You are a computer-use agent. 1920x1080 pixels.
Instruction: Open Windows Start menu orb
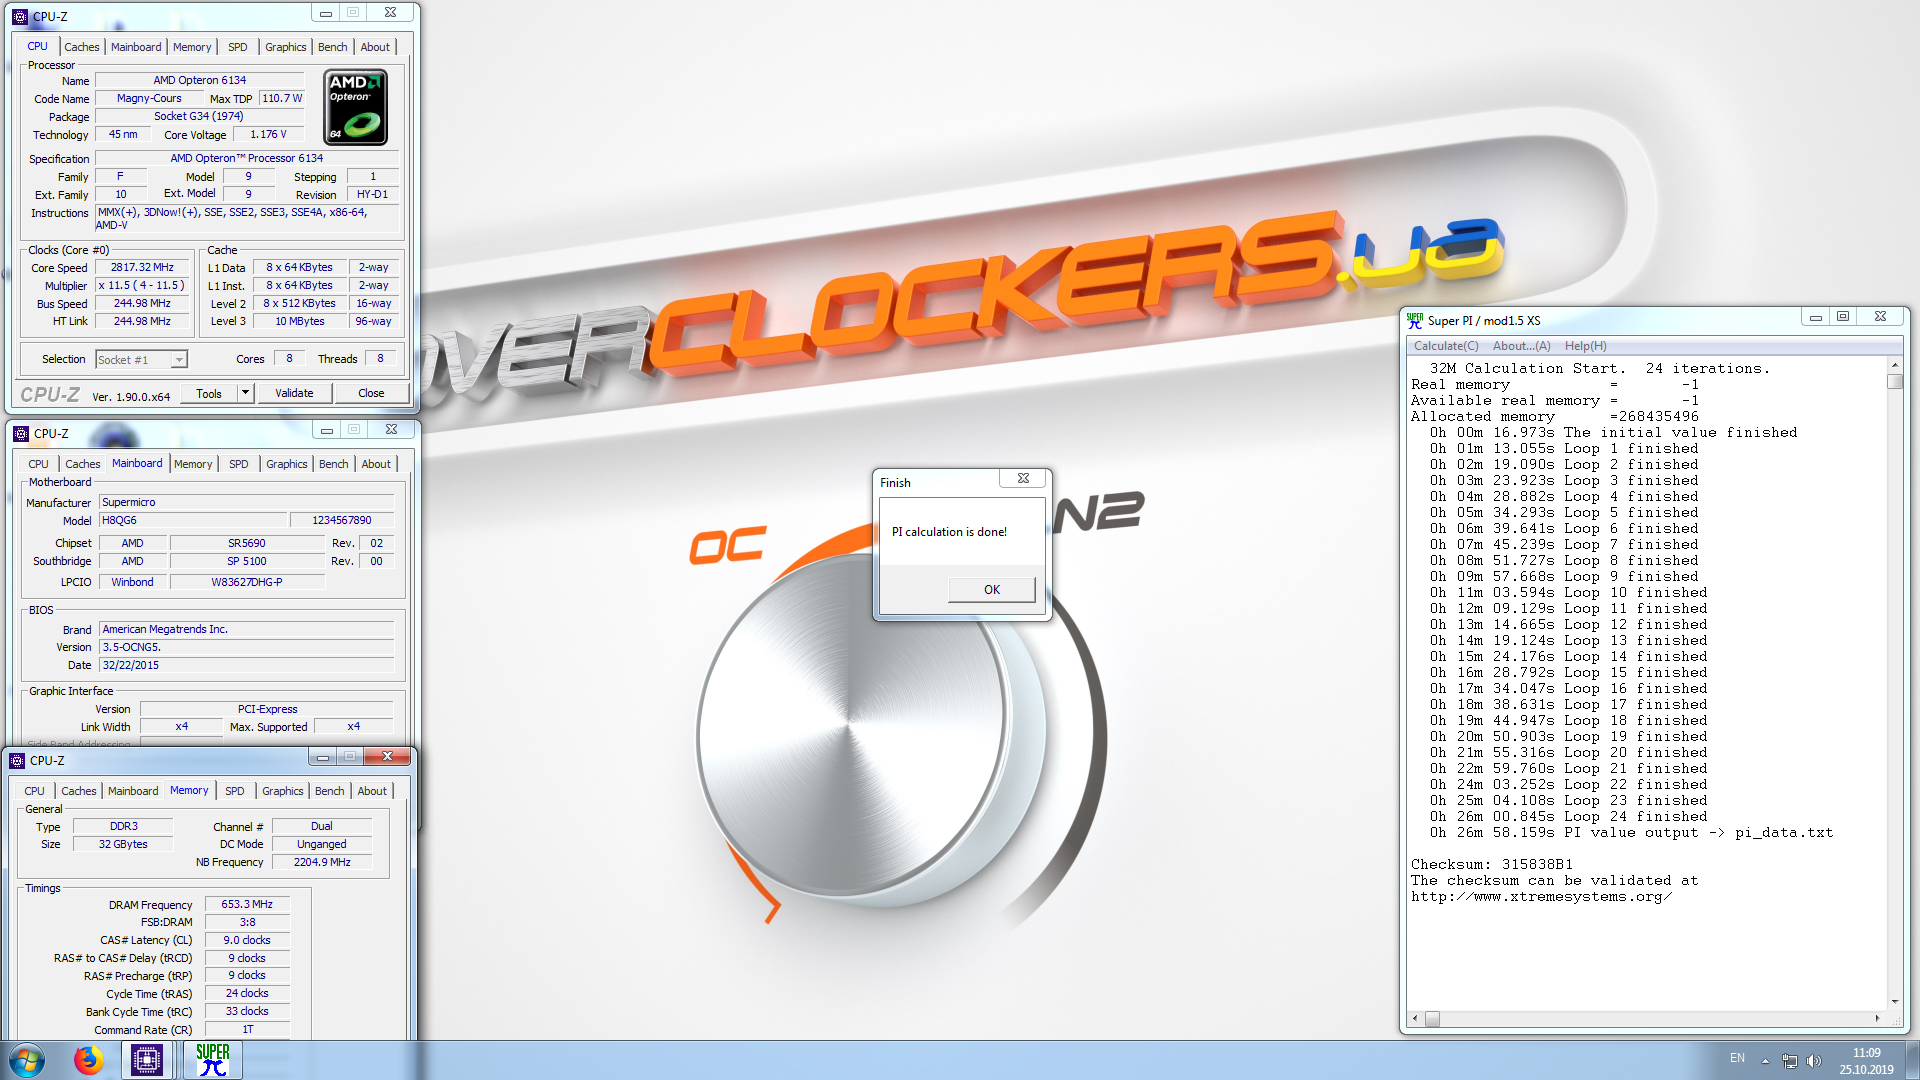27,1060
